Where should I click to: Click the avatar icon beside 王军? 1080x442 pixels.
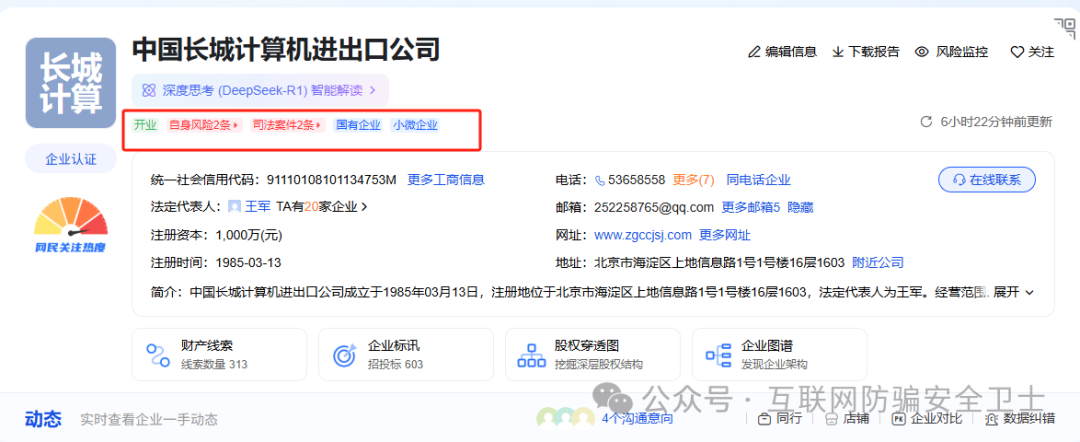click(234, 207)
